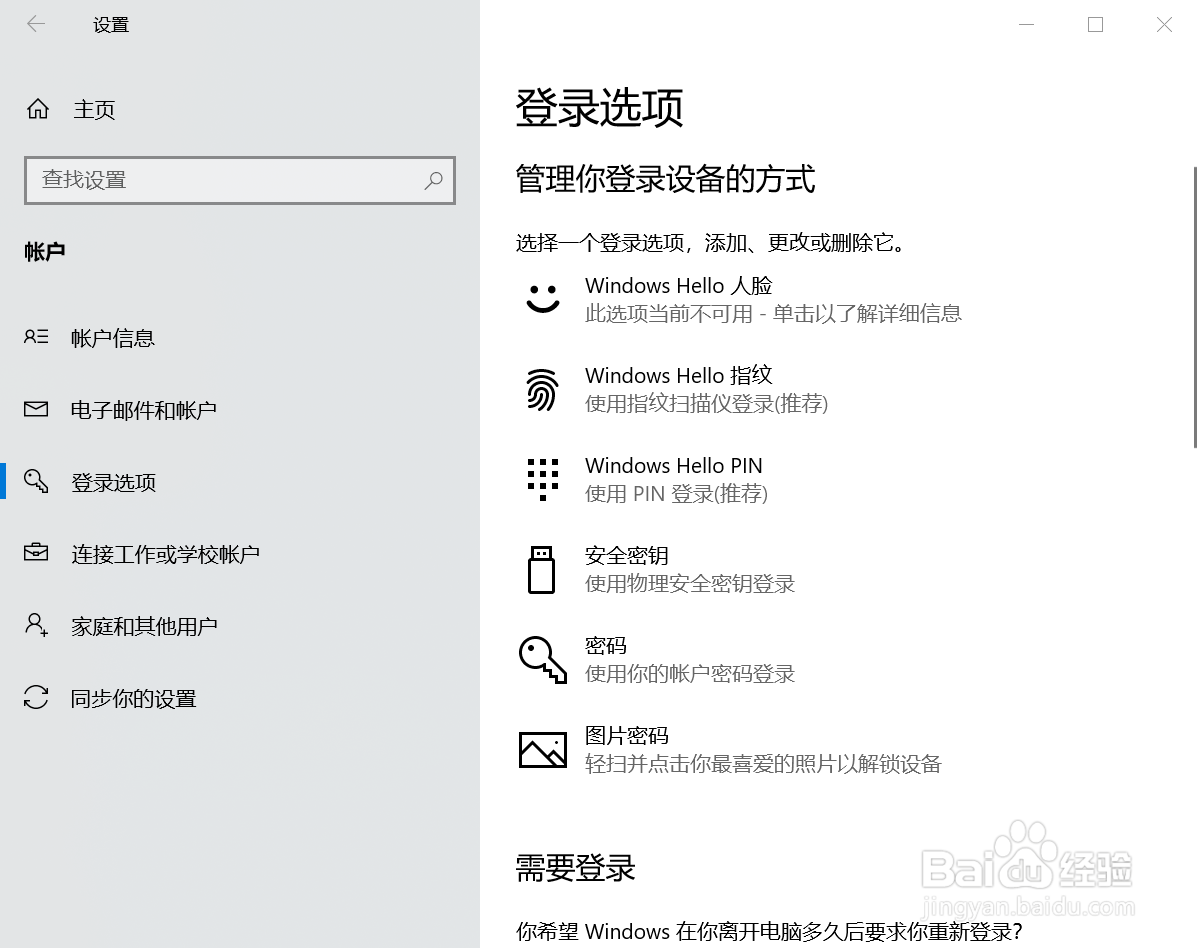The width and height of the screenshot is (1200, 948).
Task: Maximize the Settings window
Action: coord(1095,25)
